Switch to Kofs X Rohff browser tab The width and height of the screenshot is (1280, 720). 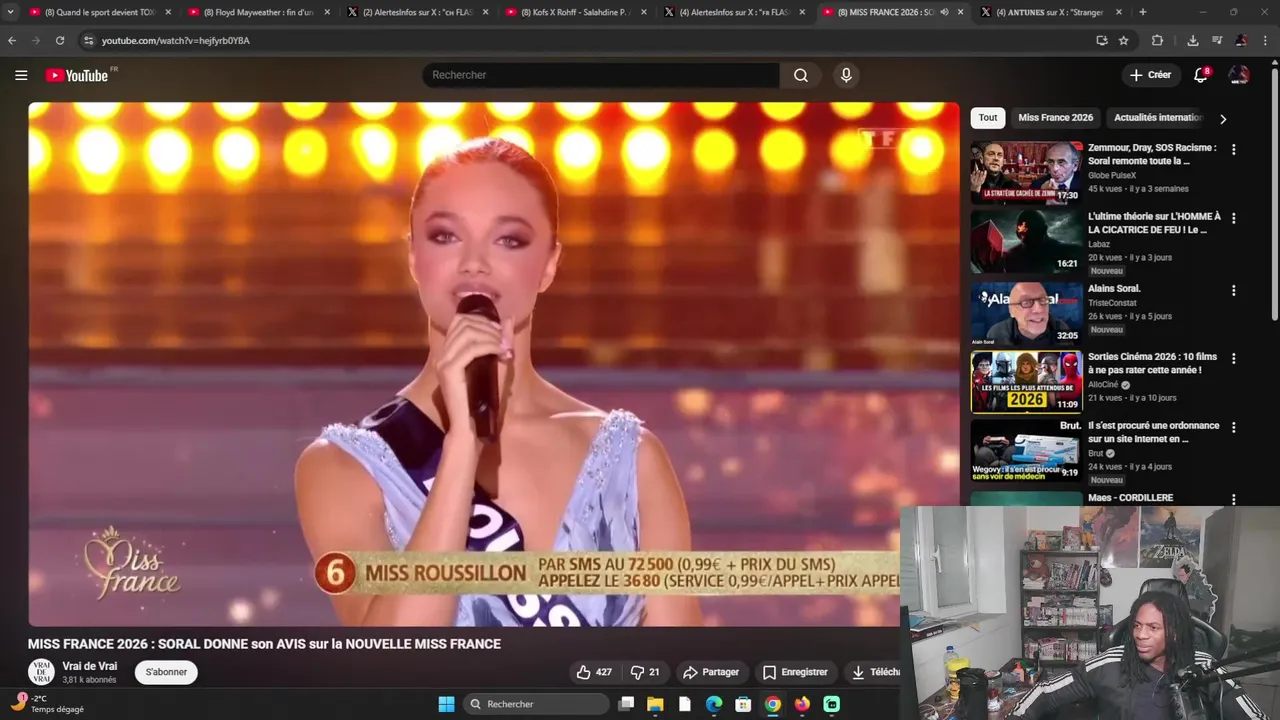coord(574,12)
